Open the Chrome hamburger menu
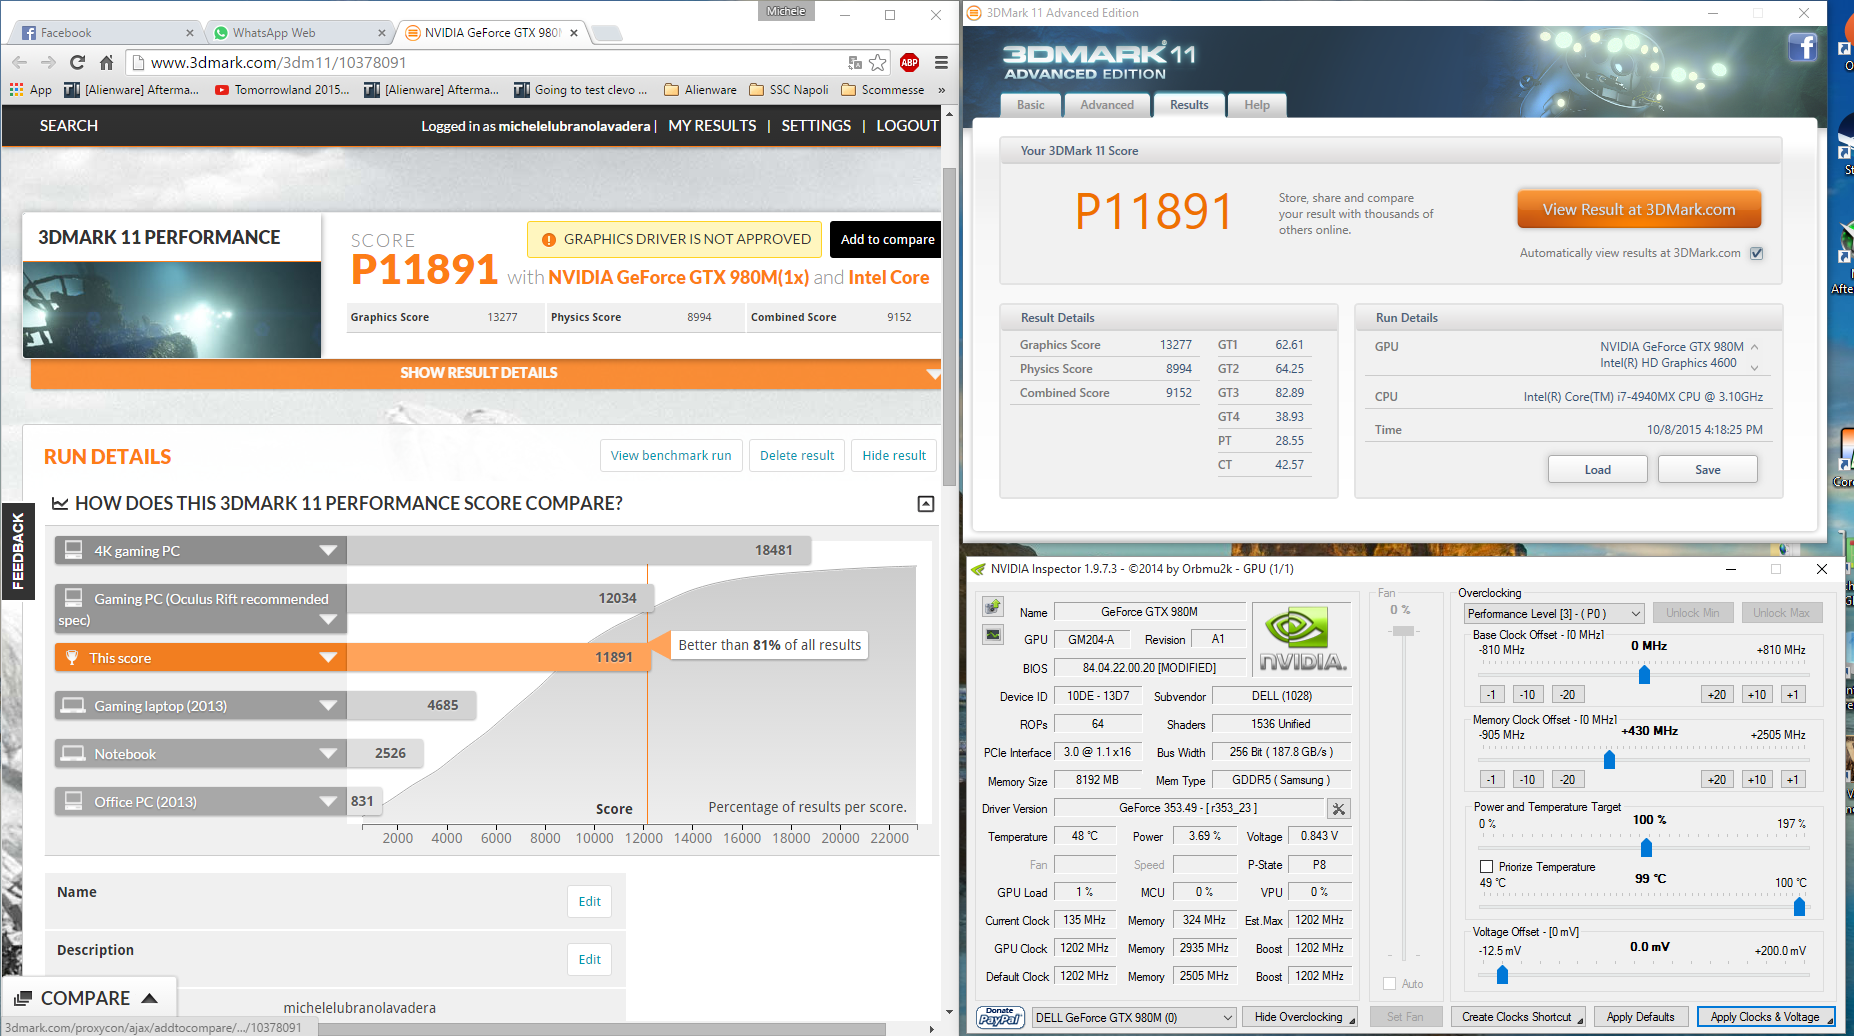The image size is (1854, 1036). pyautogui.click(x=941, y=62)
